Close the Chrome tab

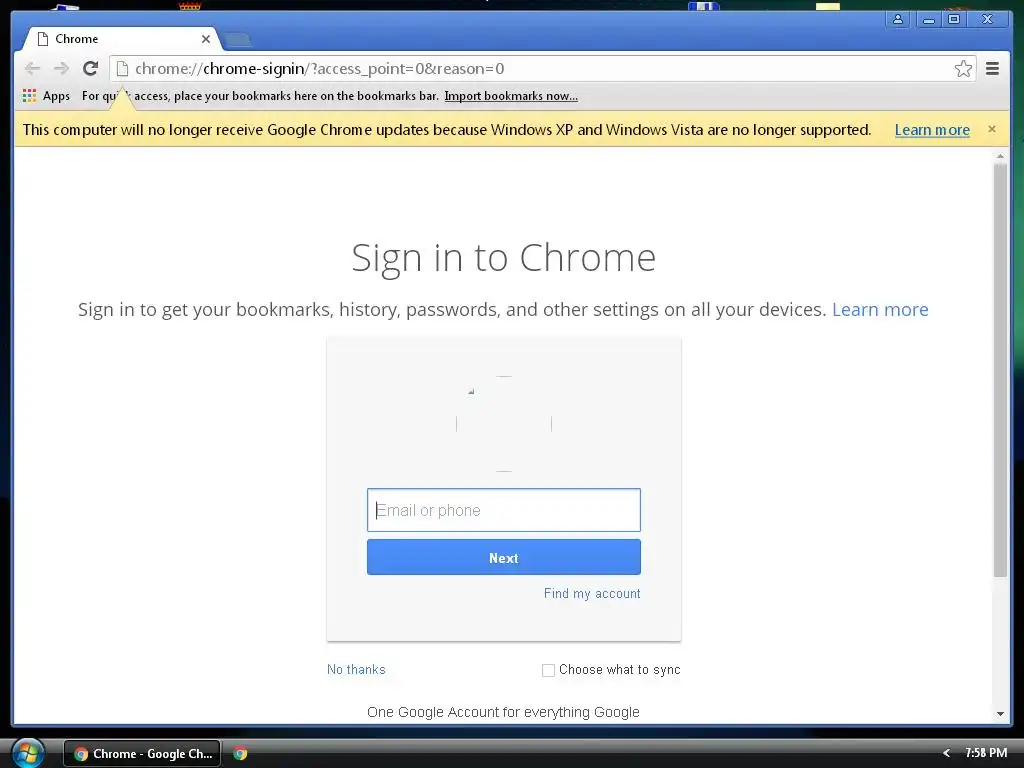[206, 39]
